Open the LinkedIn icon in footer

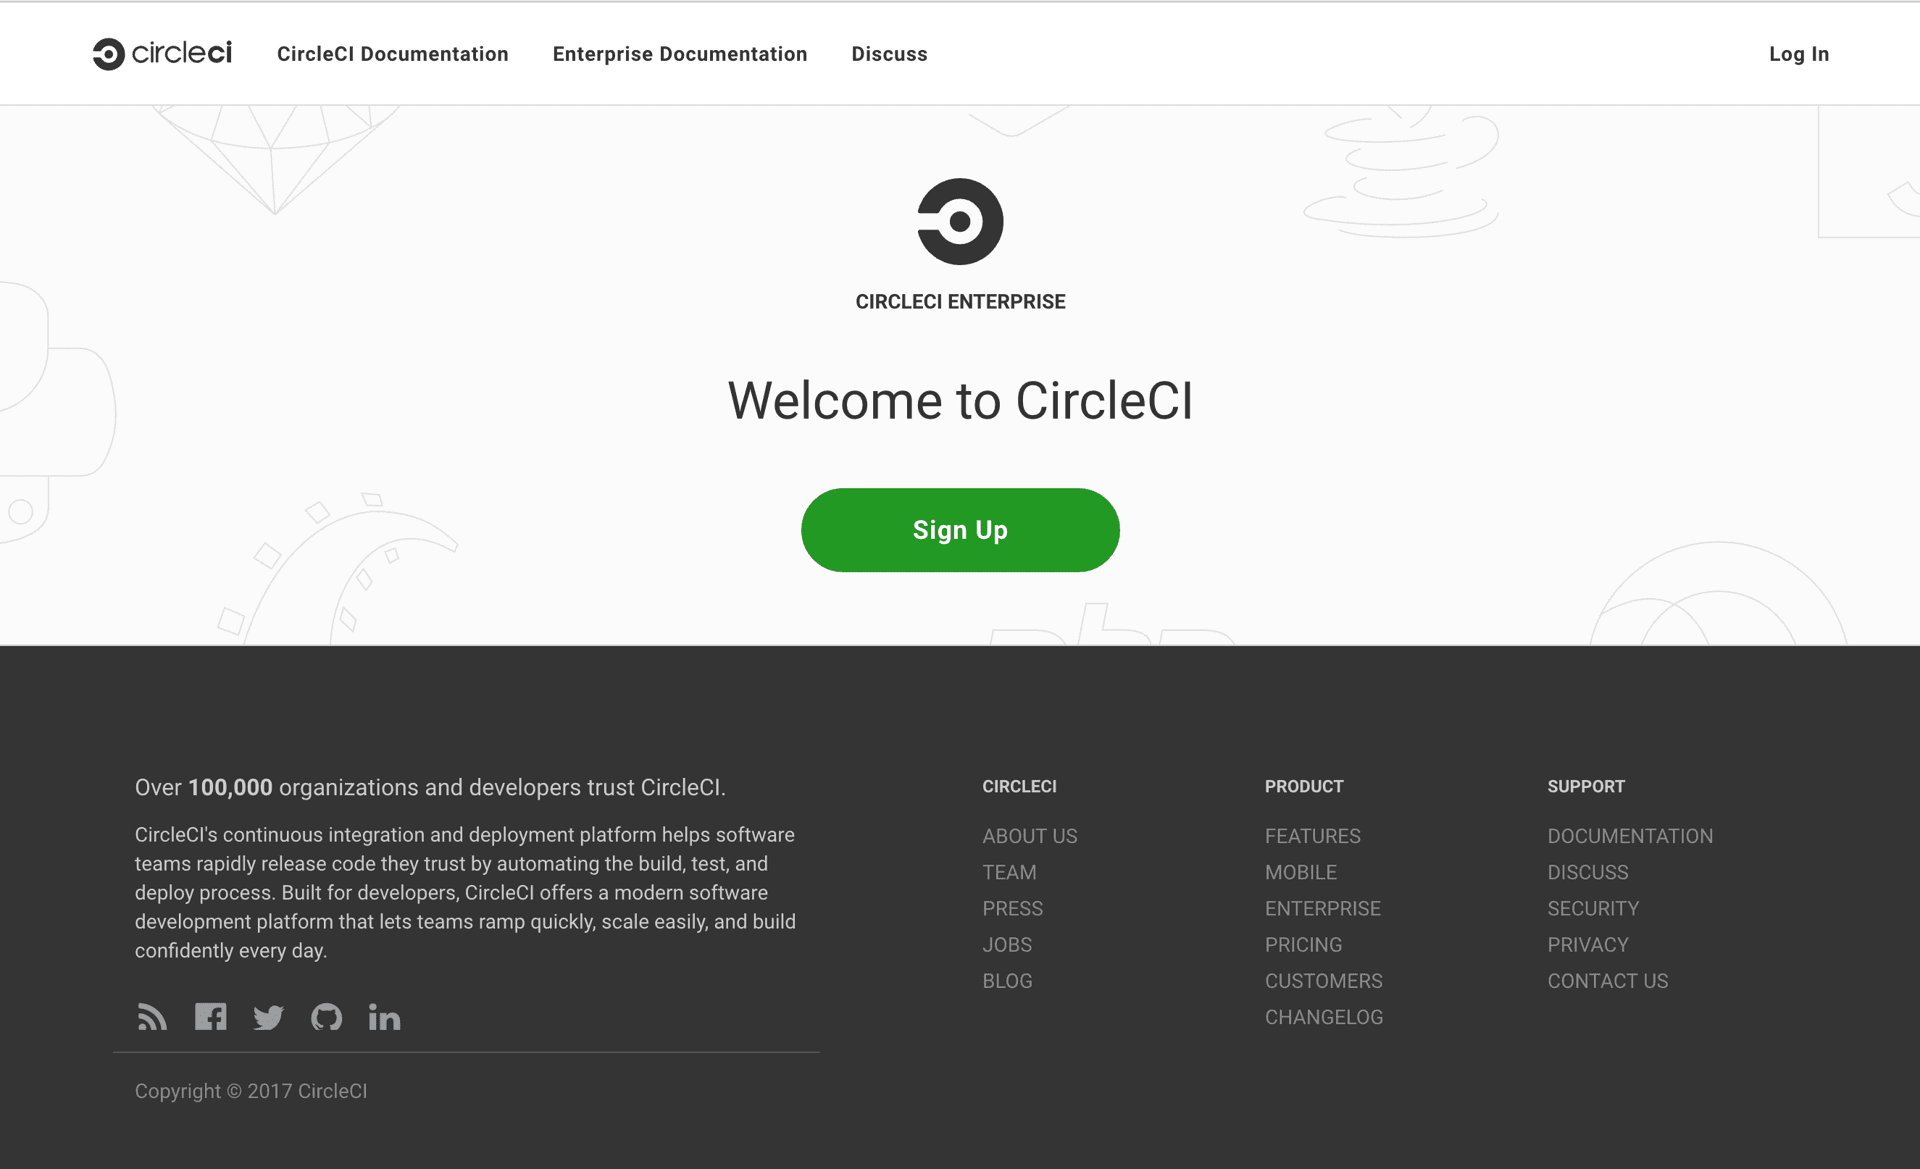(384, 1017)
